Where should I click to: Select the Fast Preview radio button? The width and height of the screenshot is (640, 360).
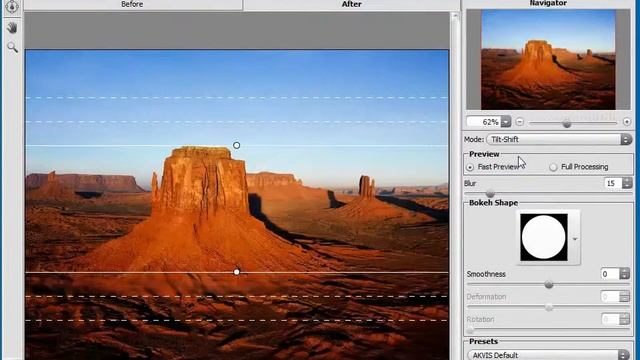470,167
